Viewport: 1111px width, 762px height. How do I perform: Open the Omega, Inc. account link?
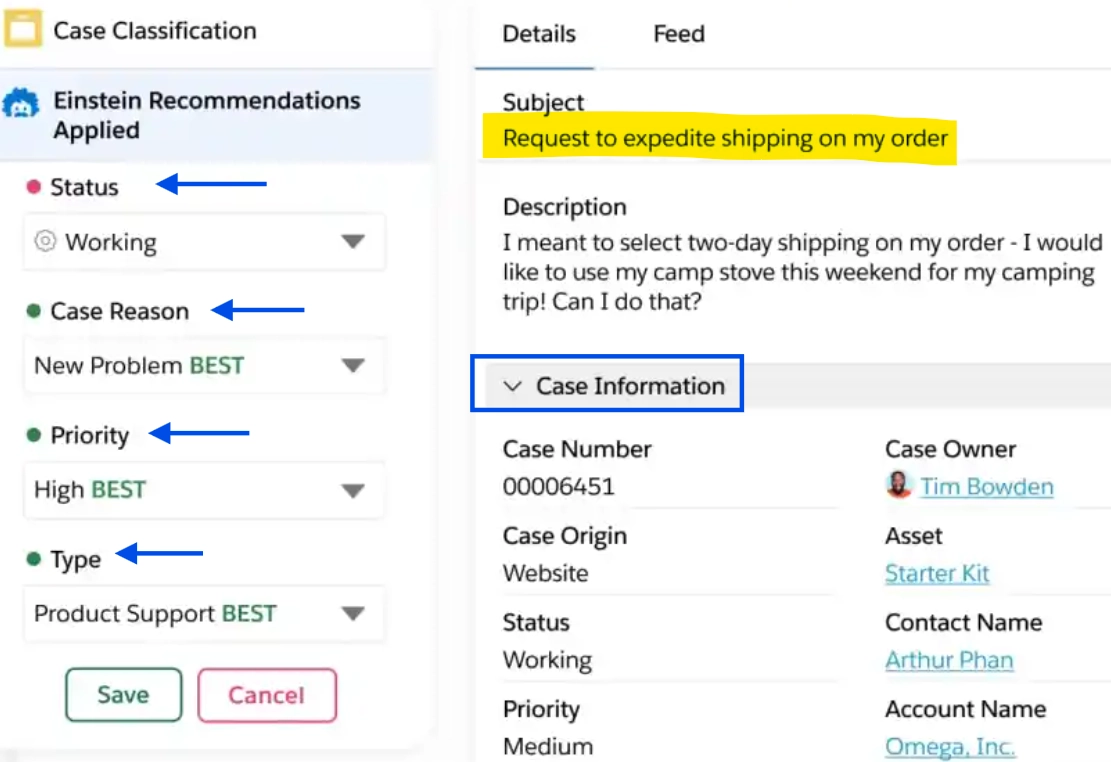pos(949,746)
